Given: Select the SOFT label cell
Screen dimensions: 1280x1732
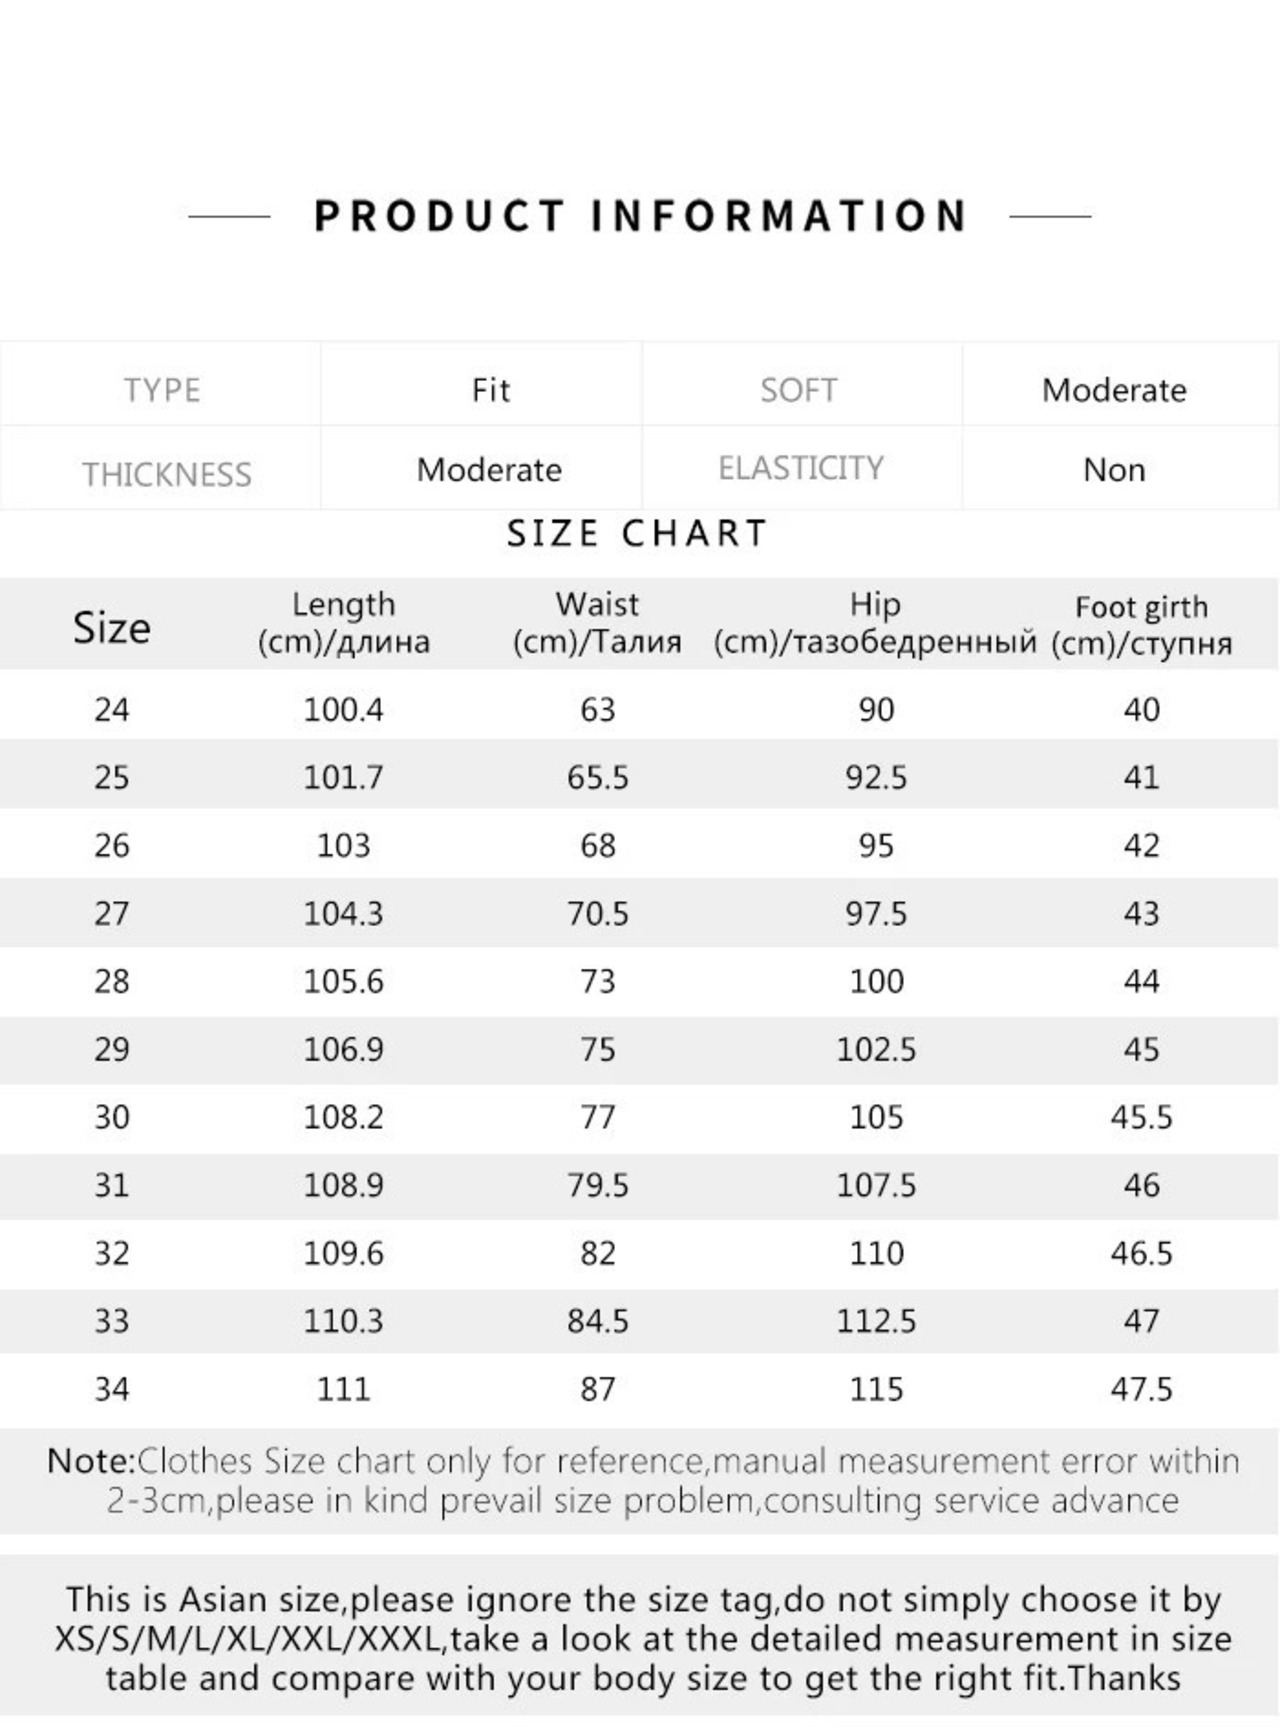Looking at the screenshot, I should pos(798,390).
